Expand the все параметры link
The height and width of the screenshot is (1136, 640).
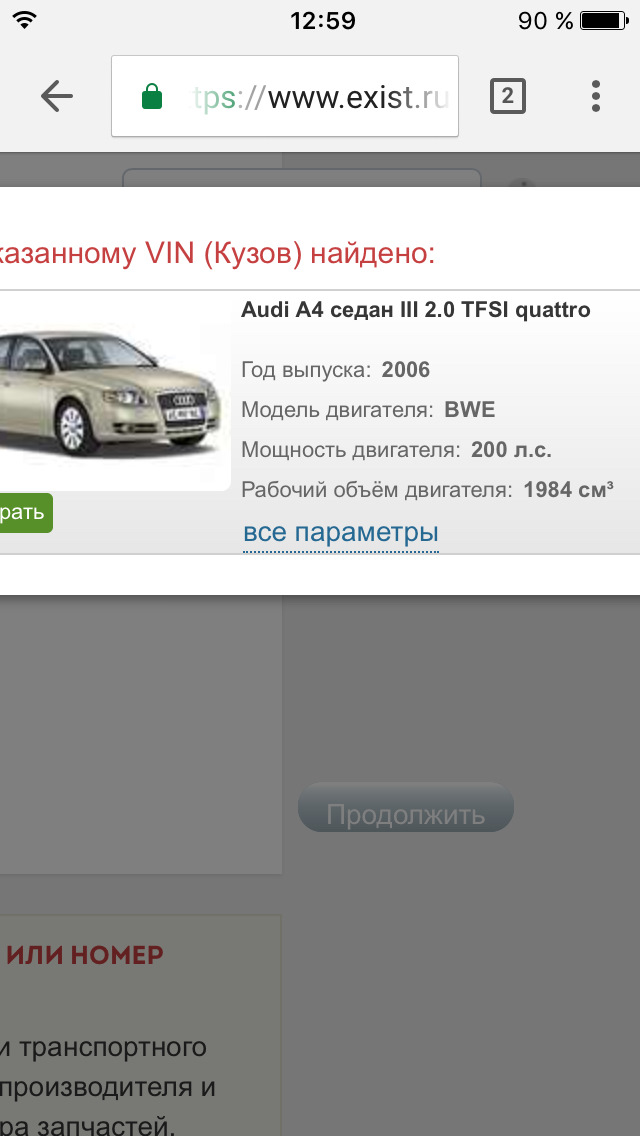tap(341, 532)
